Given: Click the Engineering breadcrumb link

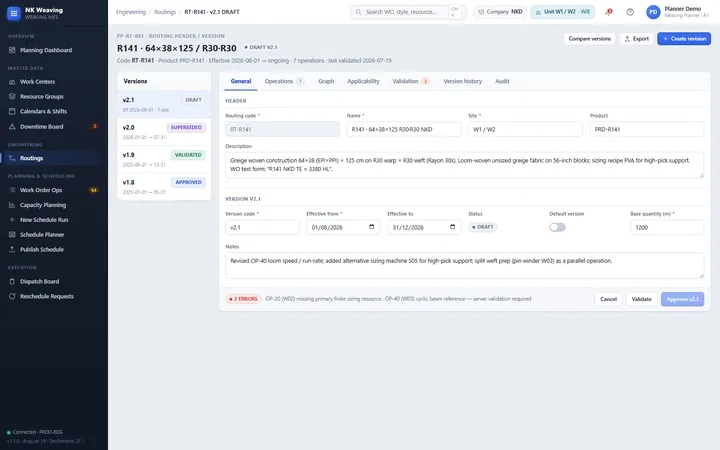Looking at the screenshot, I should (131, 12).
